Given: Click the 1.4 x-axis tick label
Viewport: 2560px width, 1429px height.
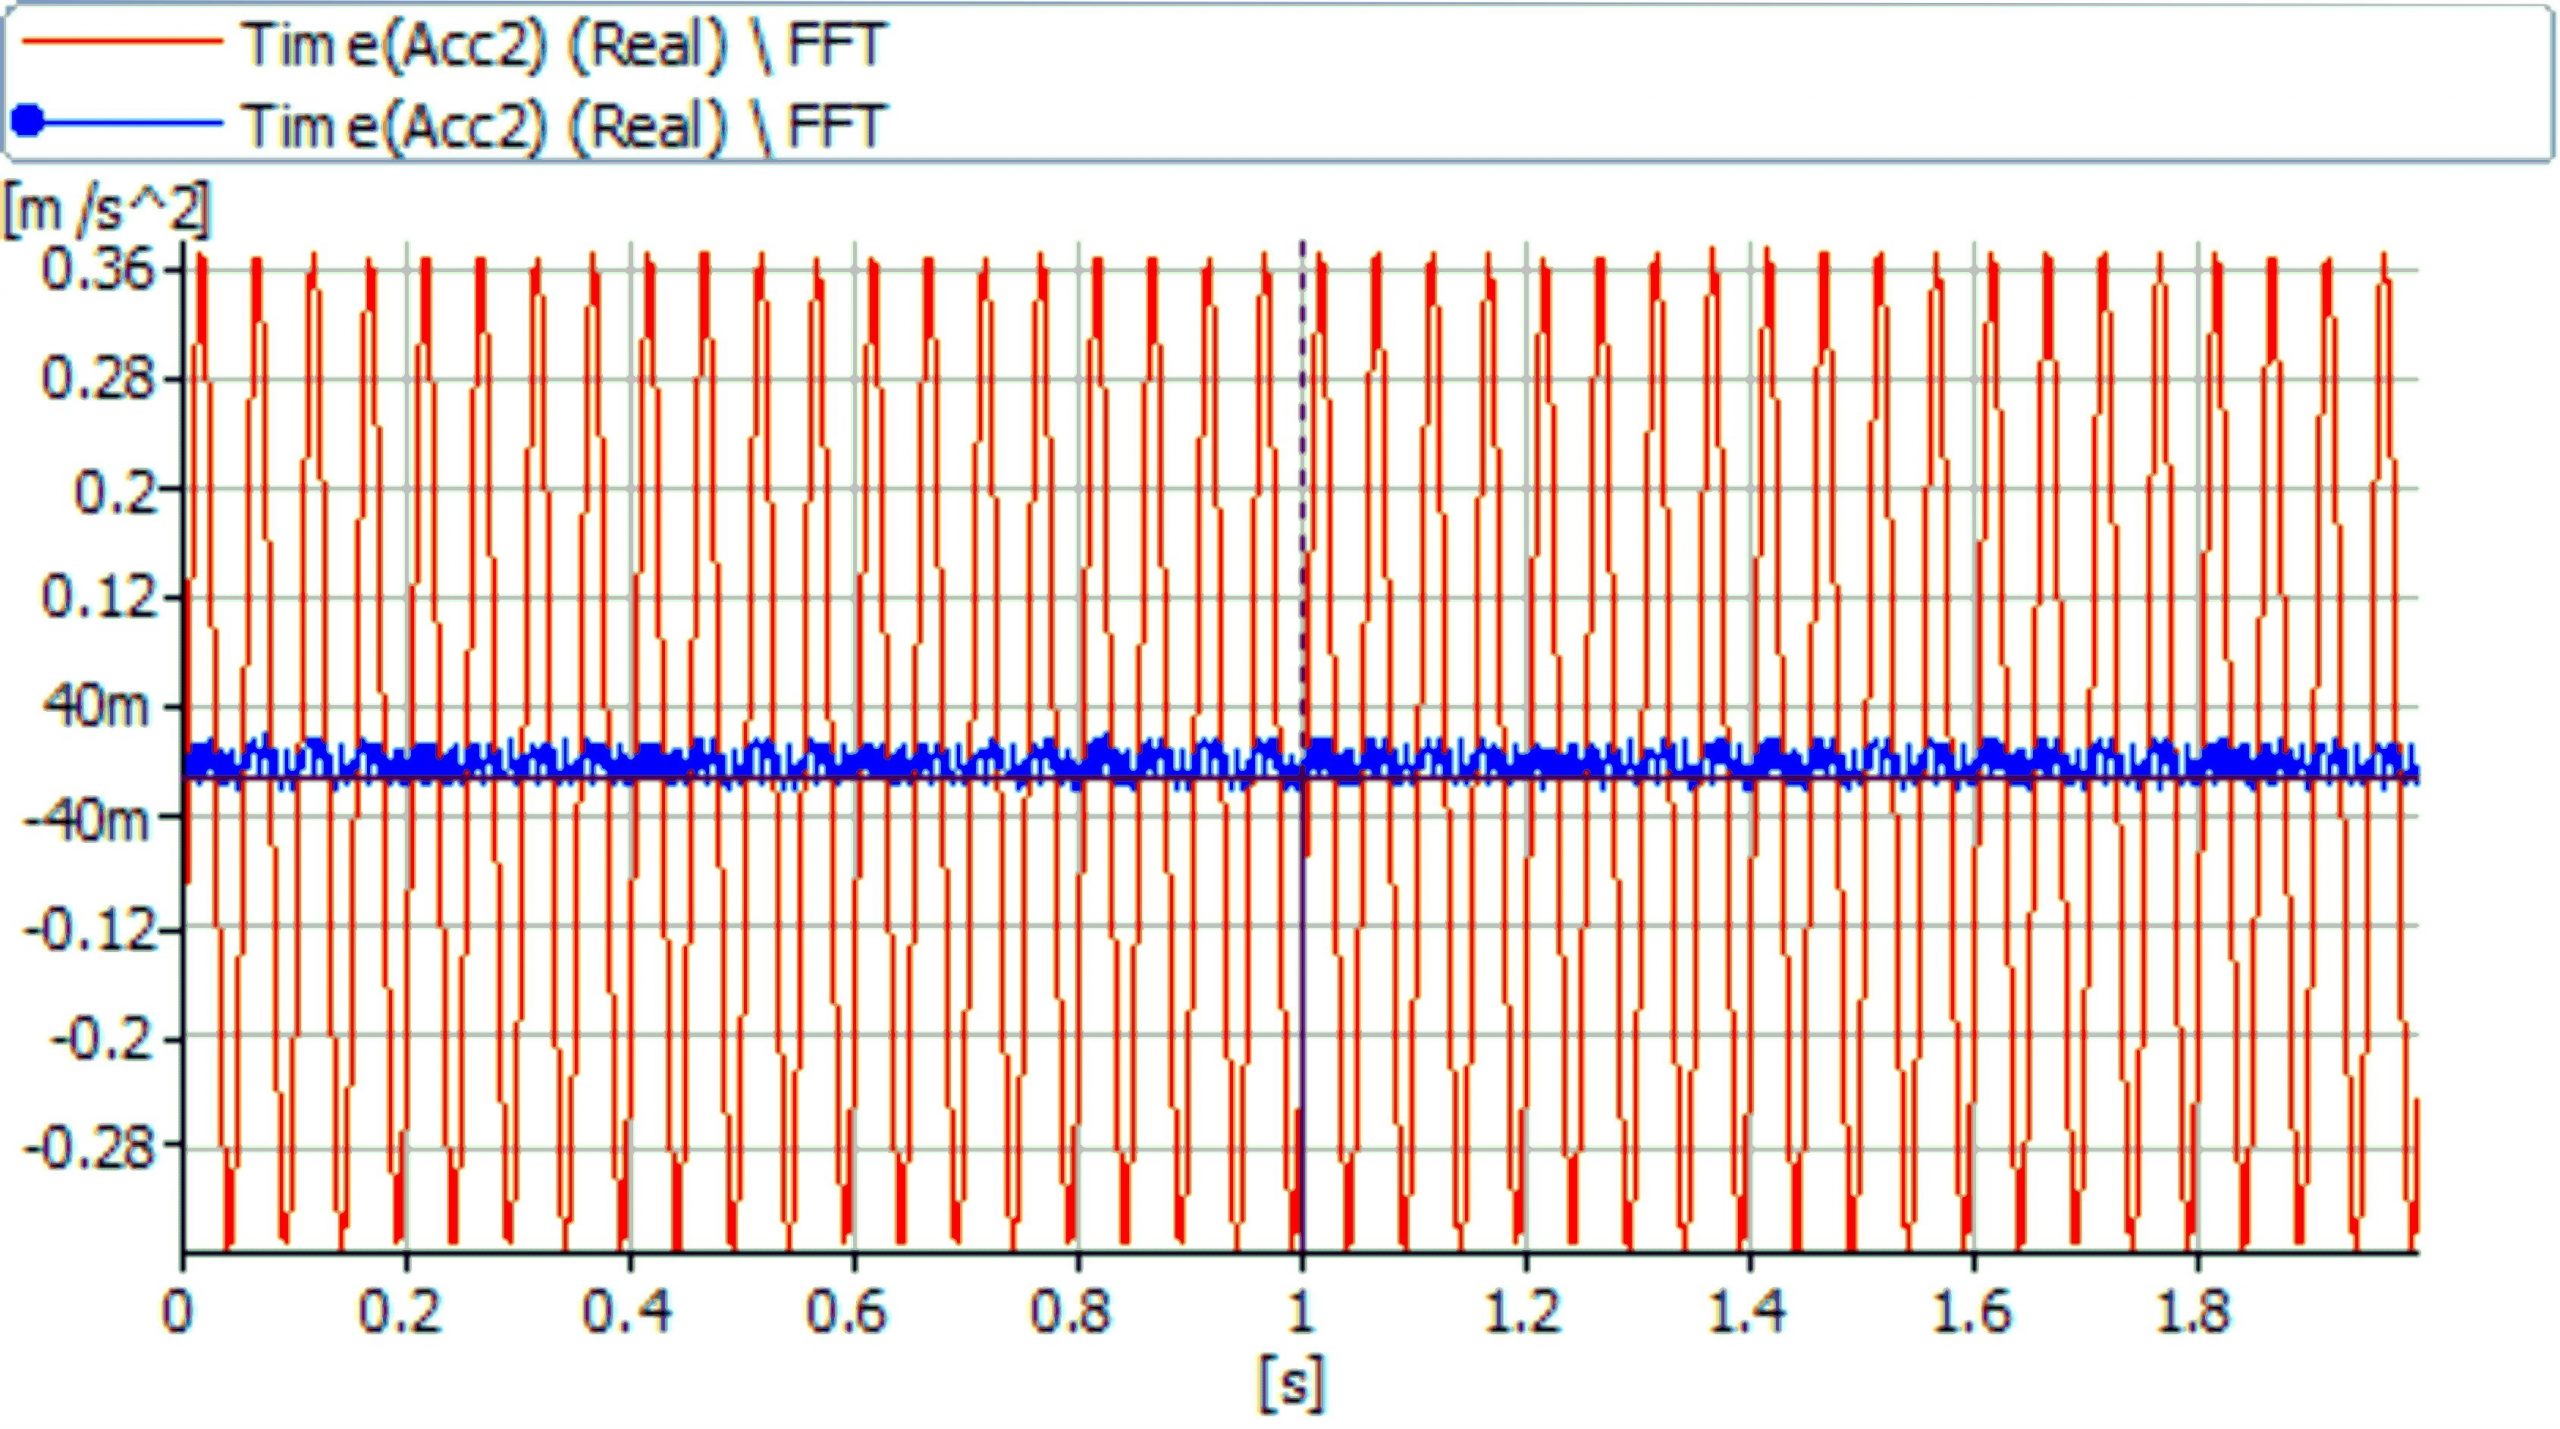Looking at the screenshot, I should pyautogui.click(x=1745, y=1311).
